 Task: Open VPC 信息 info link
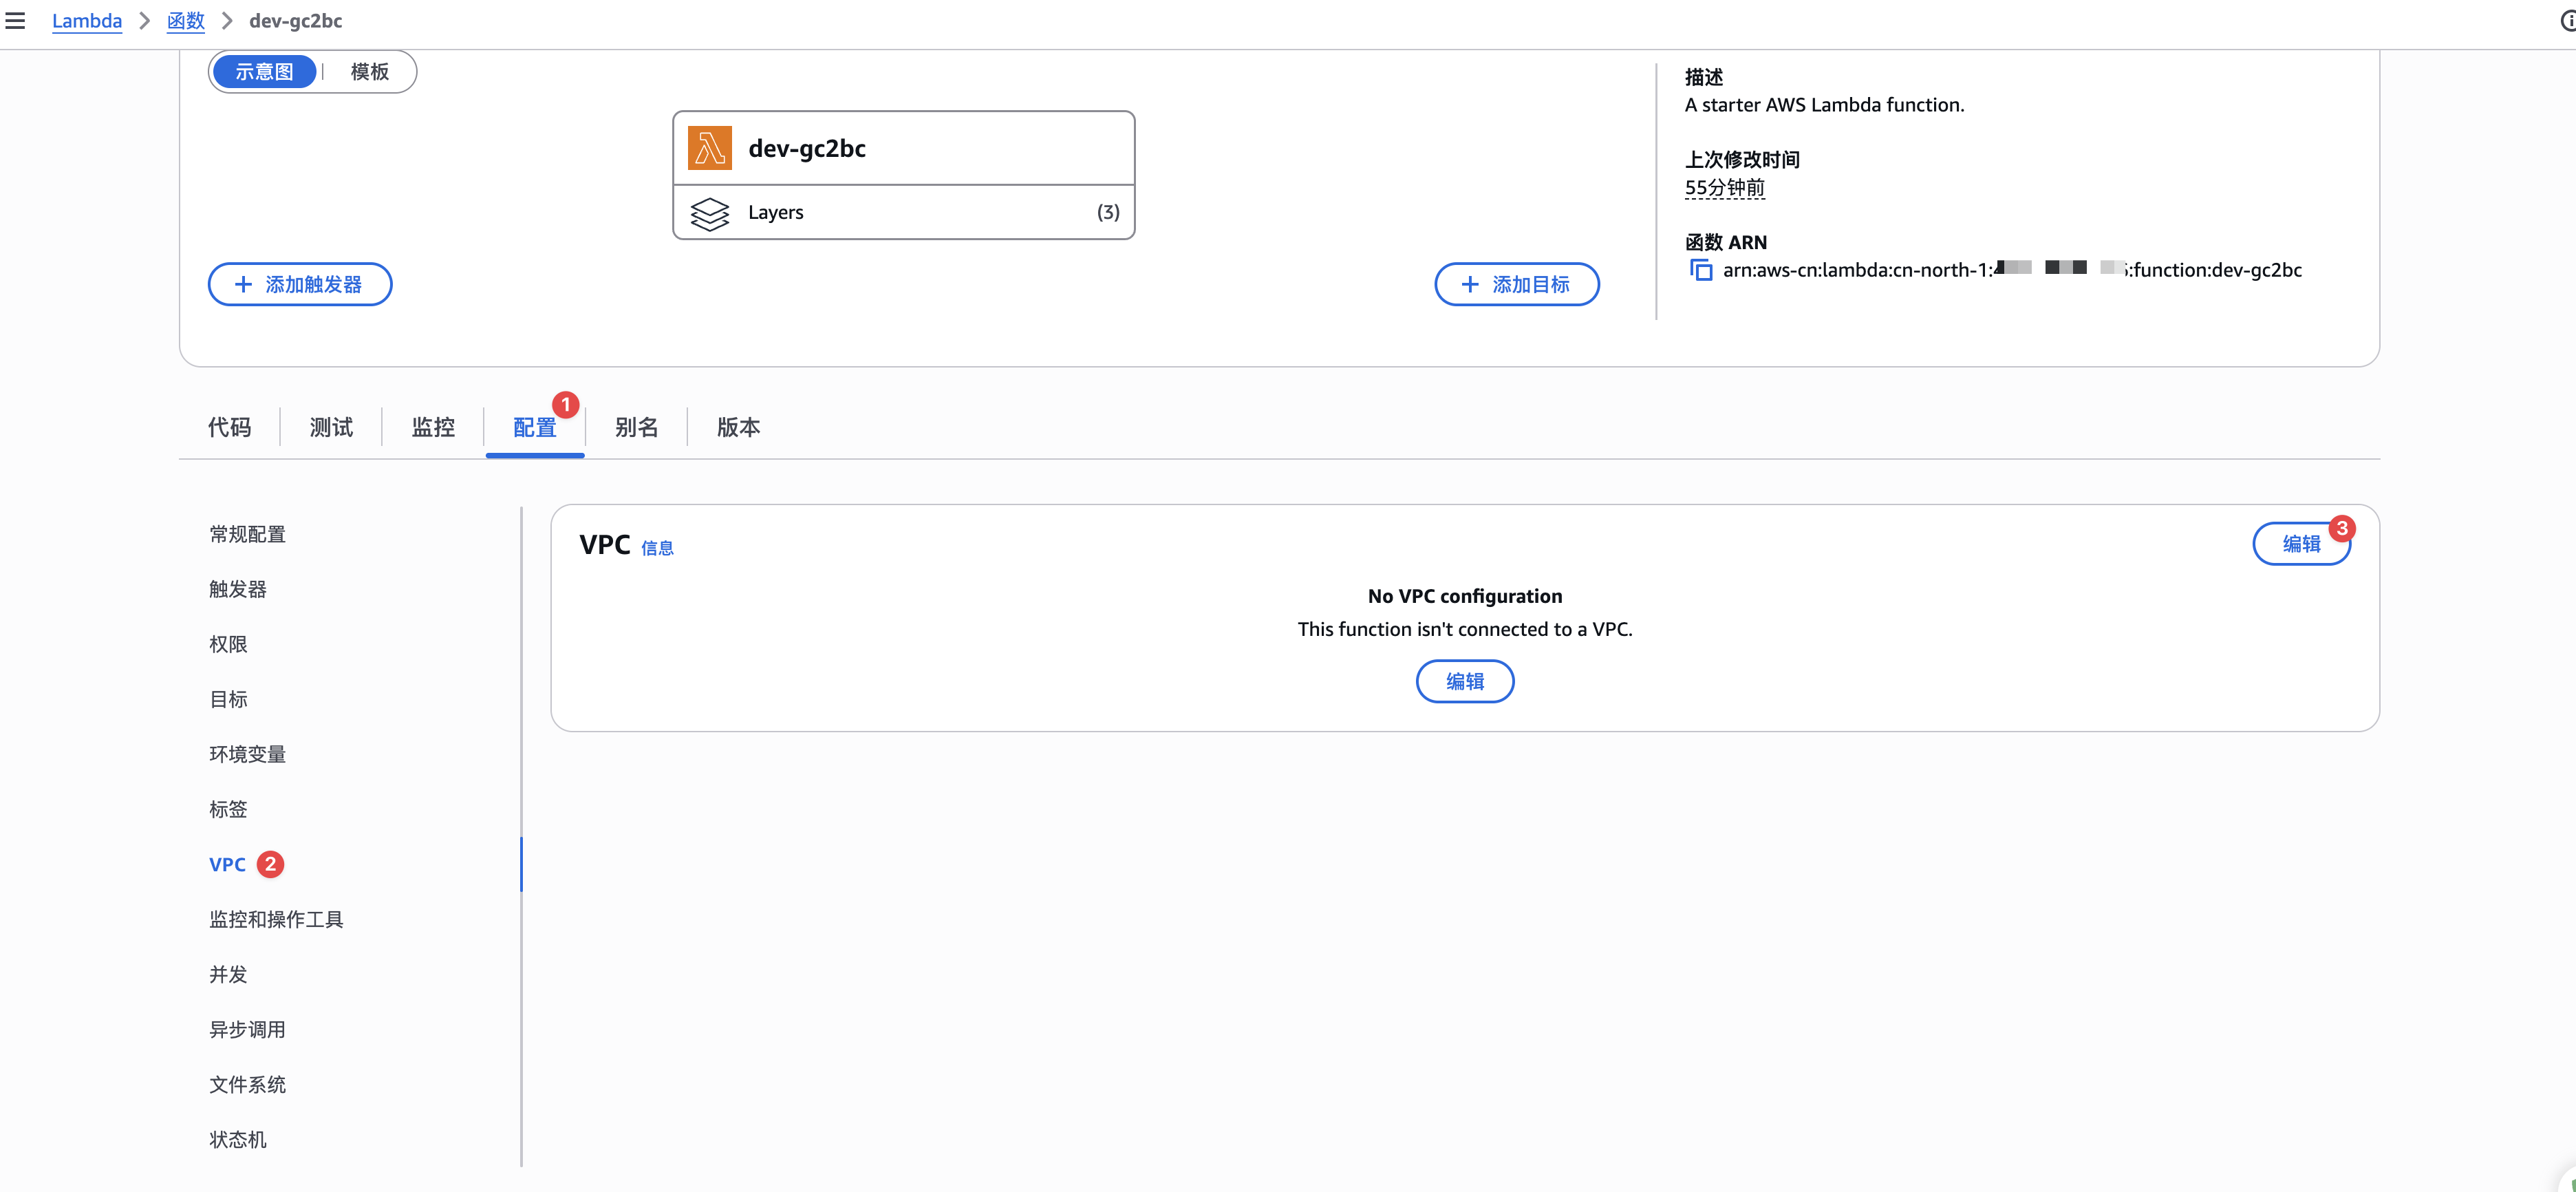tap(657, 548)
